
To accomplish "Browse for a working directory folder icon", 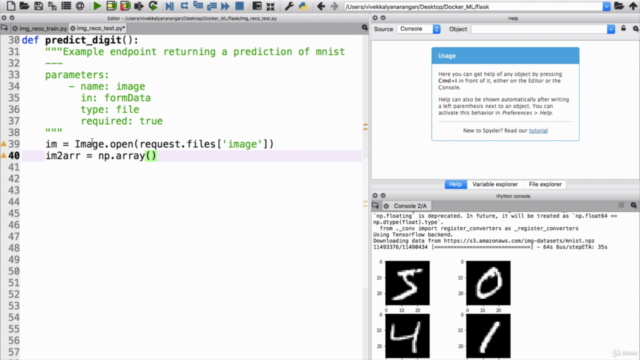I will click(619, 6).
